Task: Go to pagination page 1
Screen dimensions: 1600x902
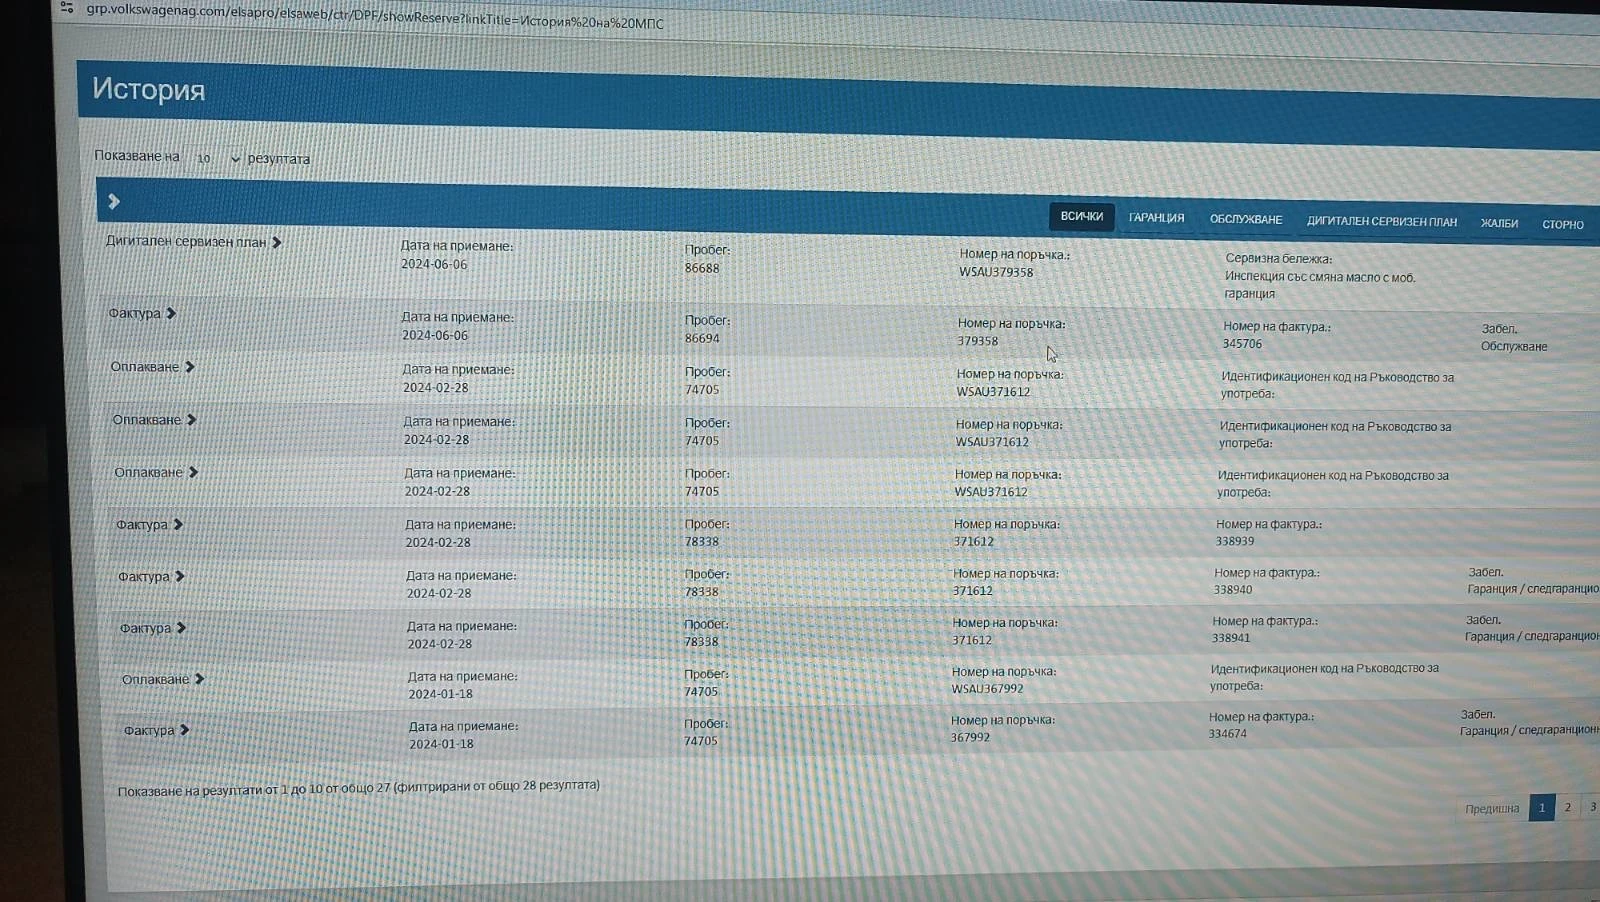Action: pyautogui.click(x=1542, y=807)
